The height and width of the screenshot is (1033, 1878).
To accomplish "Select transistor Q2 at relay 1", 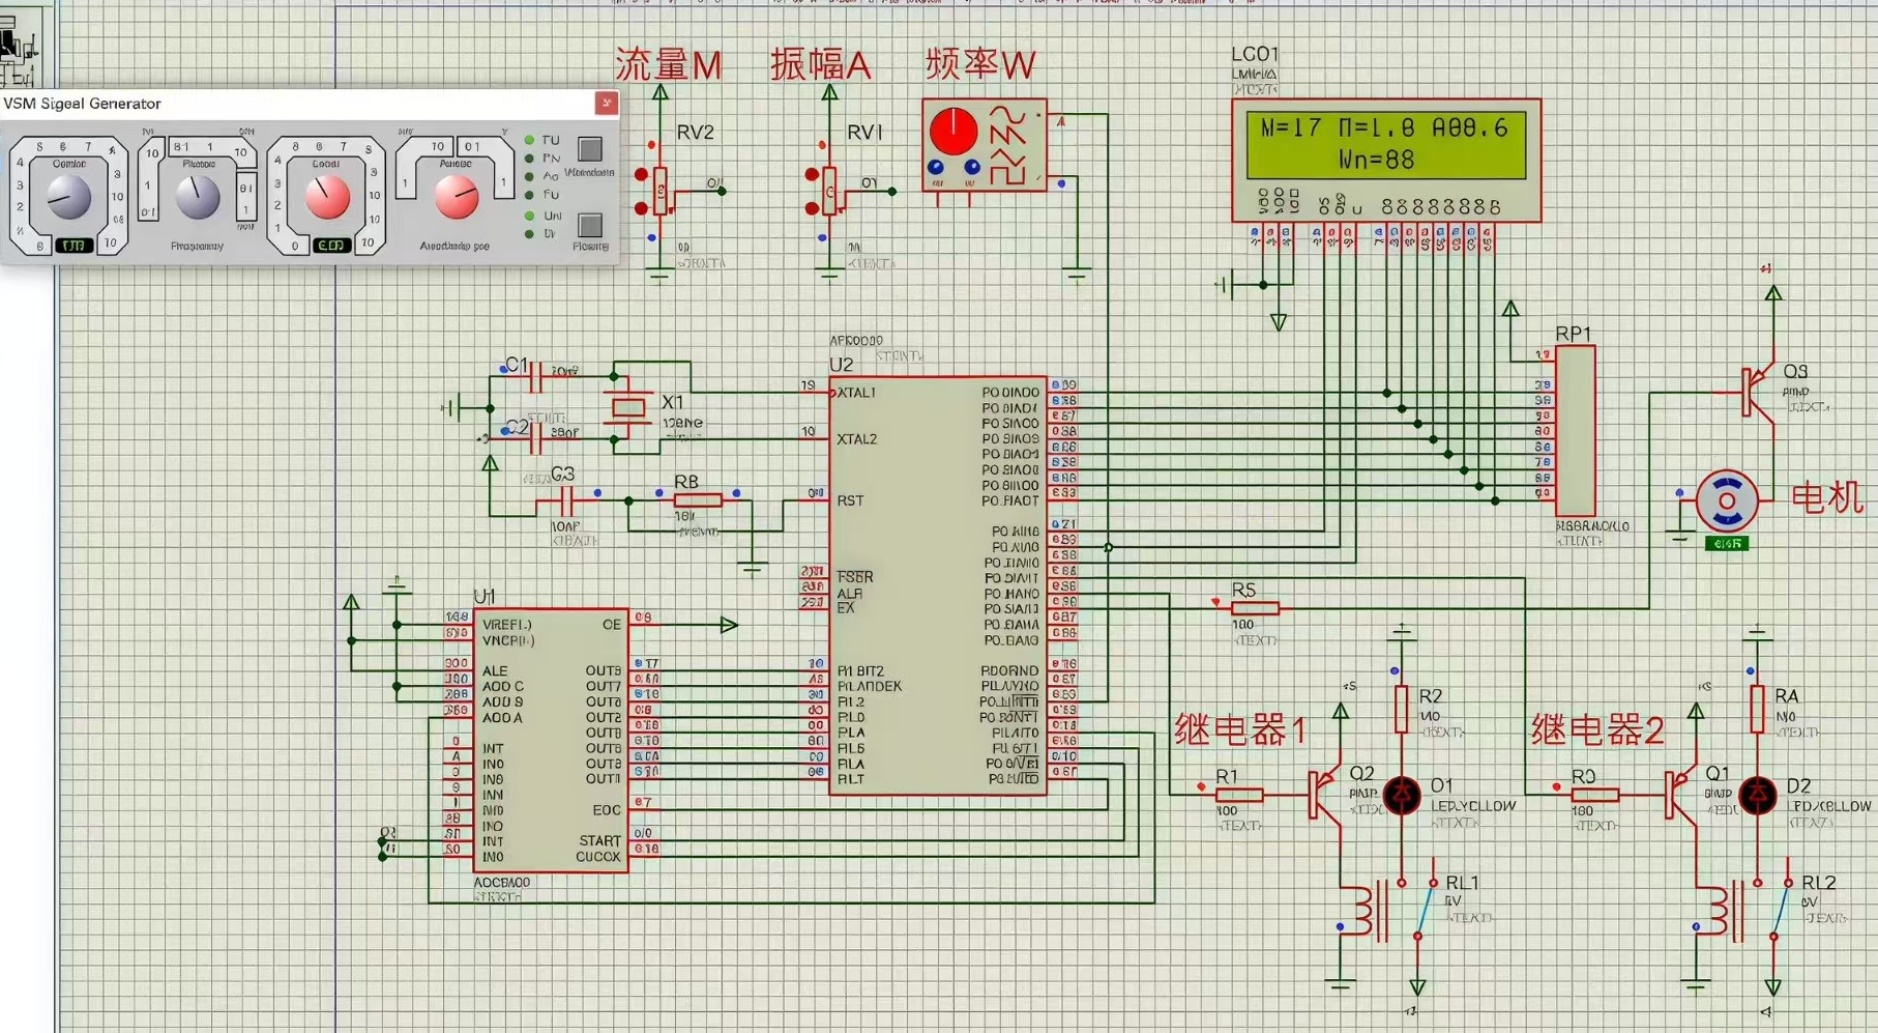I will point(1325,795).
